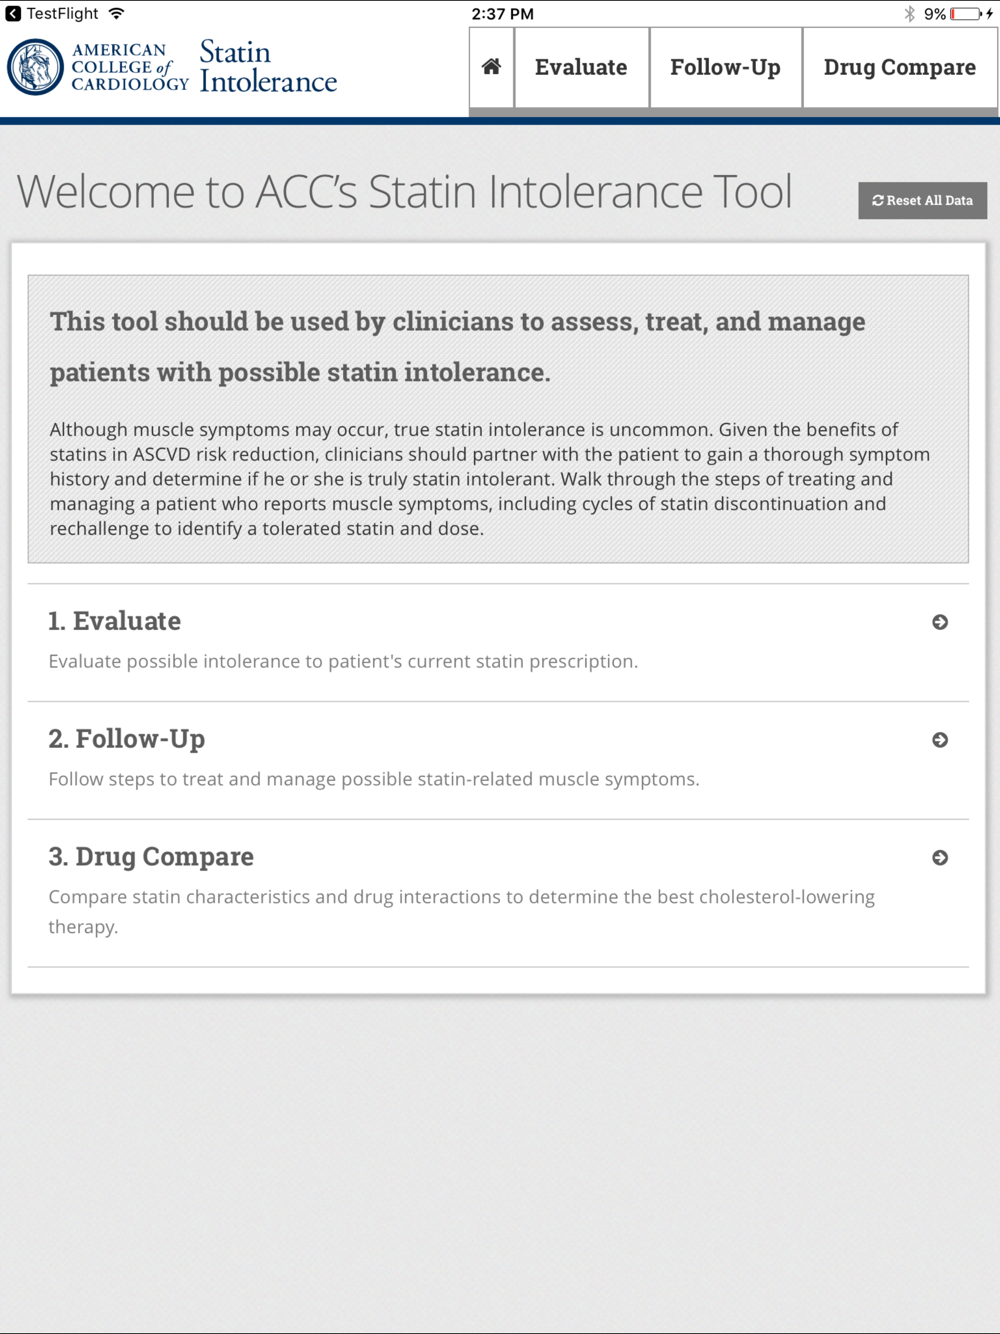This screenshot has height=1334, width=1000.
Task: Tap the Bluetooth status icon
Action: tap(909, 14)
